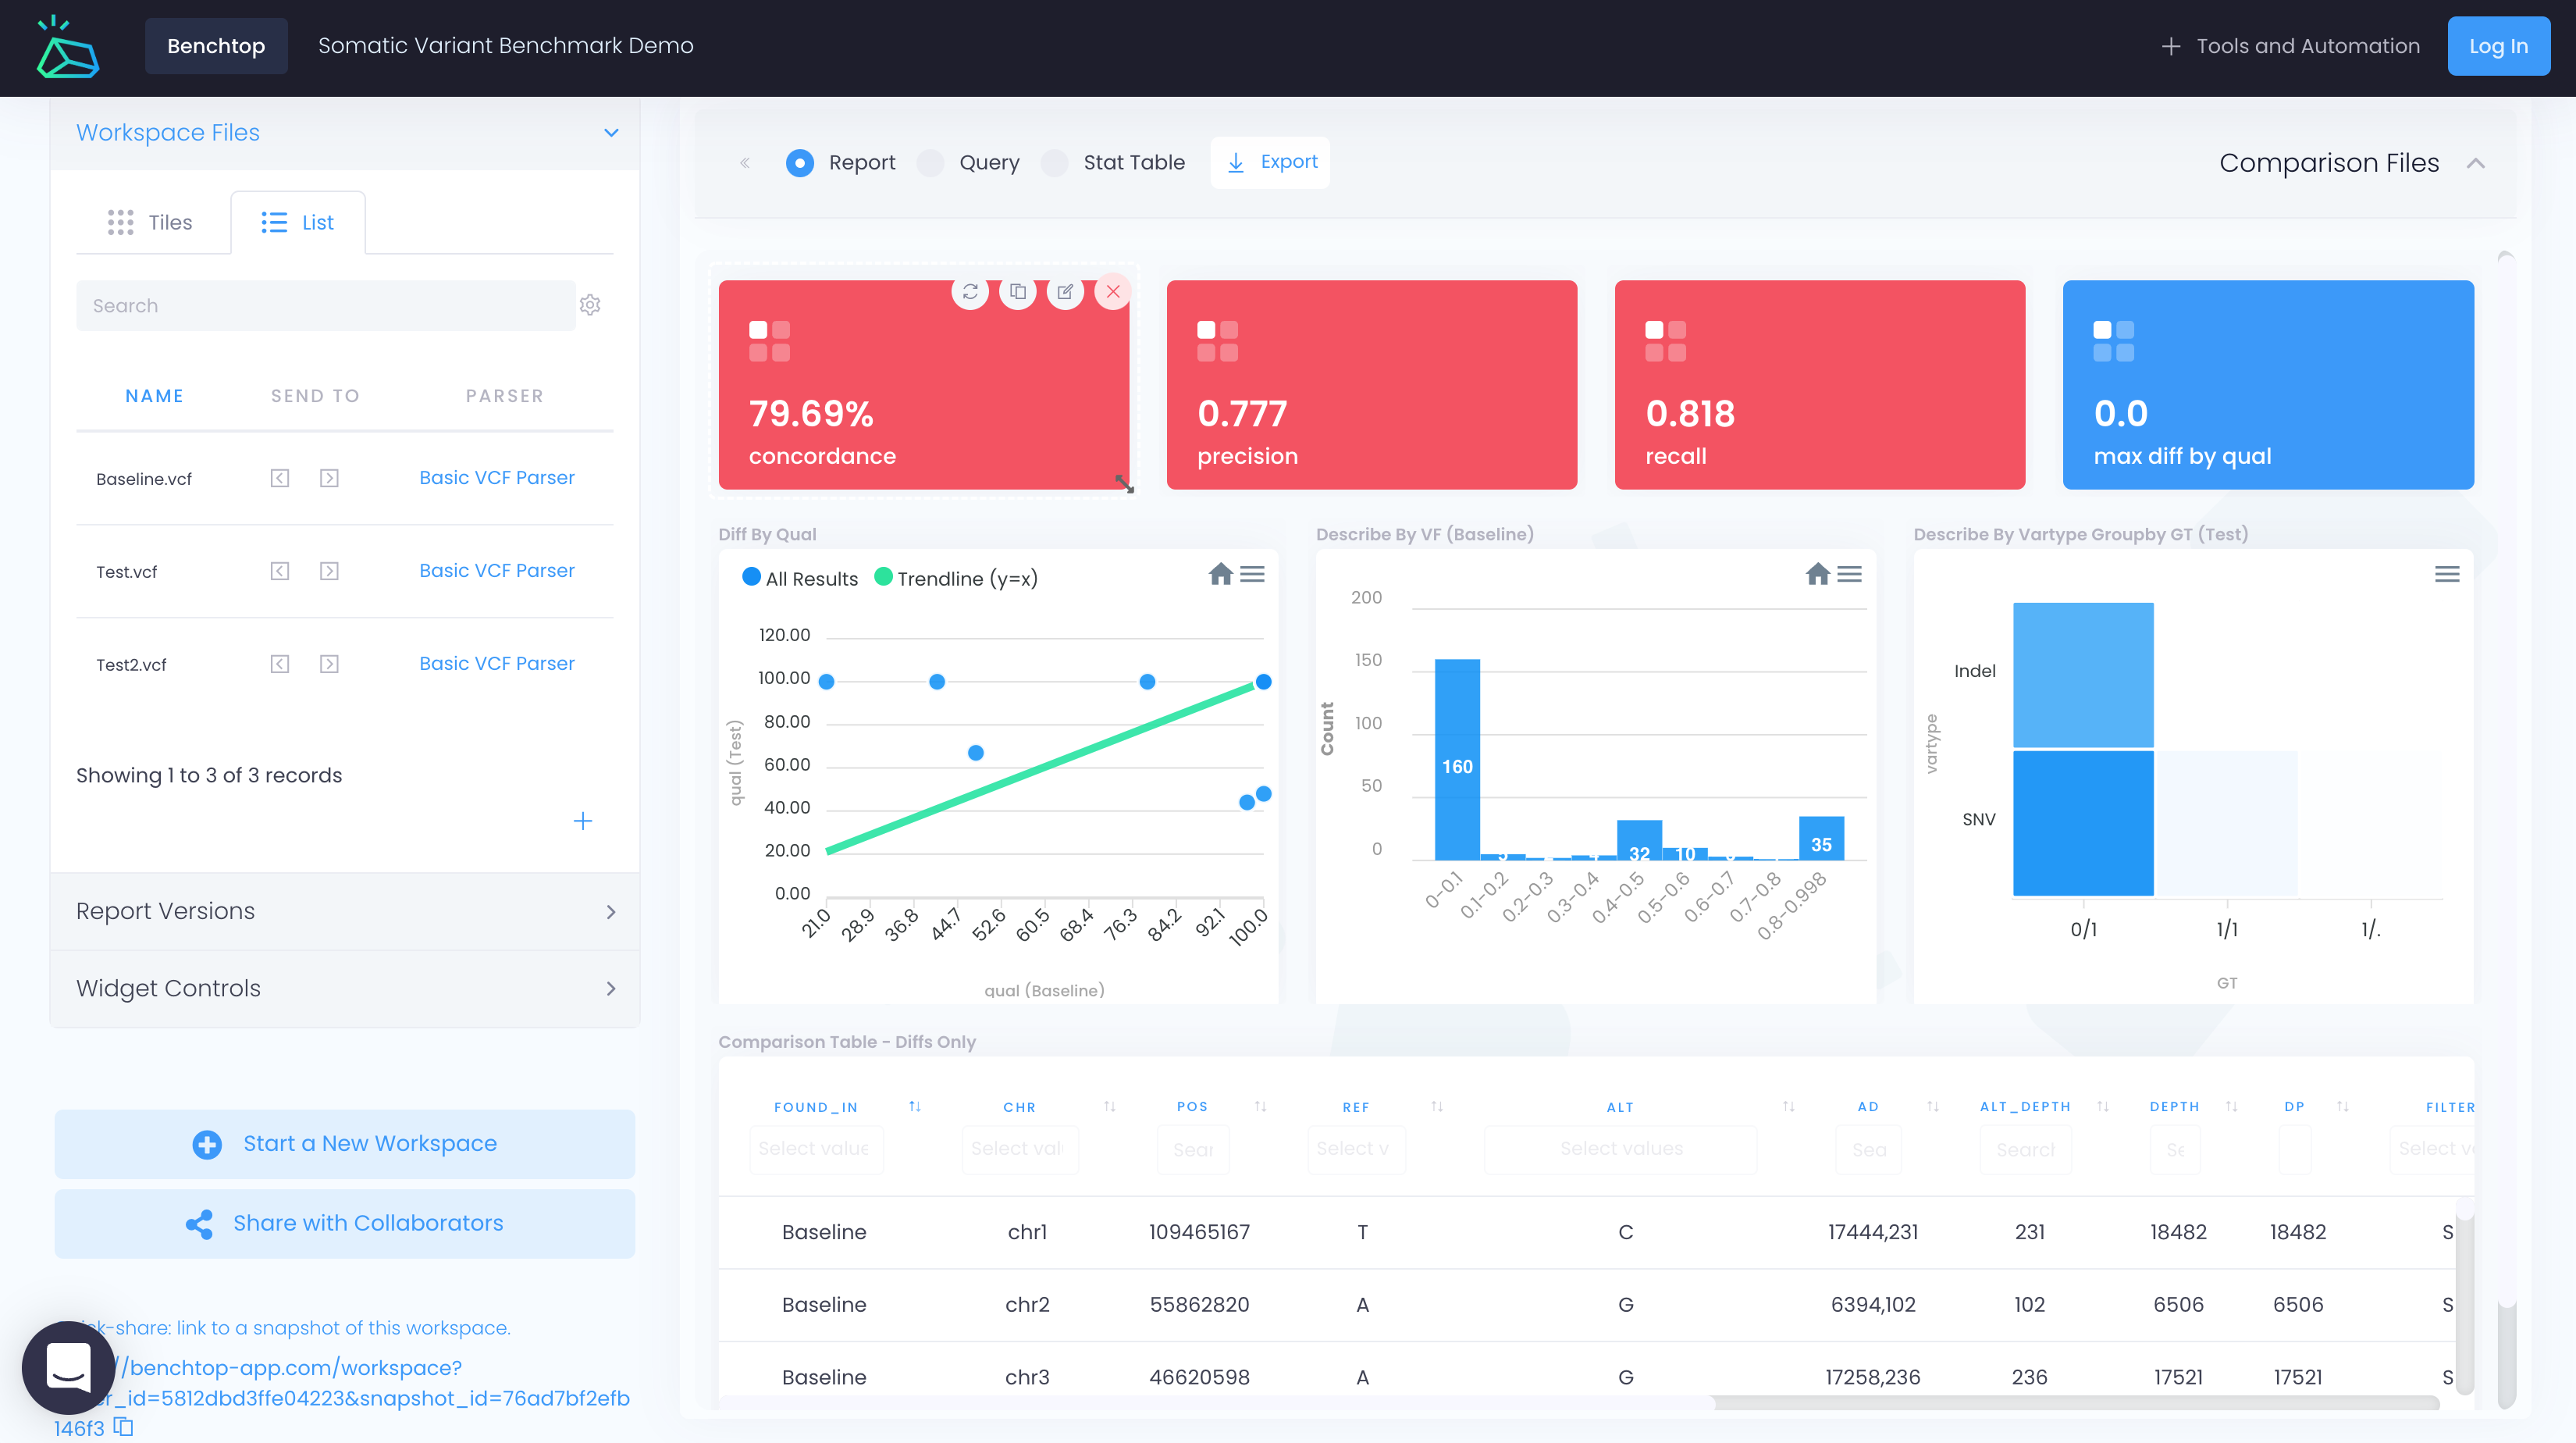This screenshot has width=2576, height=1443.
Task: Expand the Widget Controls section
Action: click(611, 988)
